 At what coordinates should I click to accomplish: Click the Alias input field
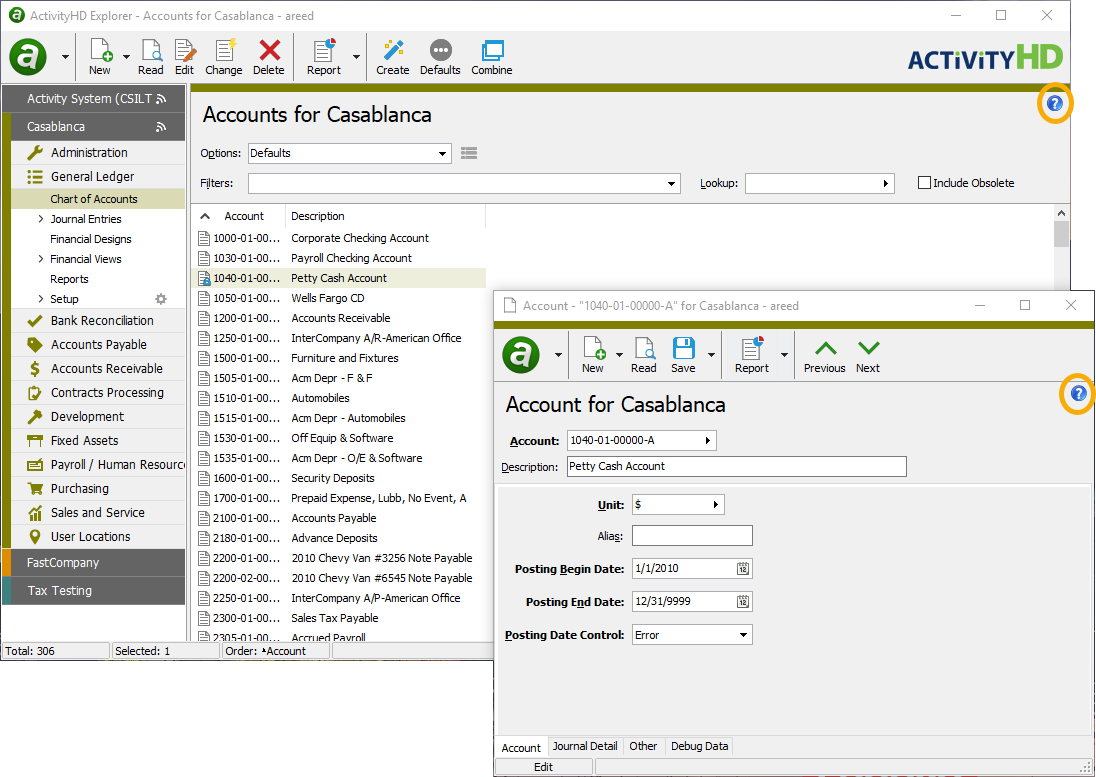point(692,536)
